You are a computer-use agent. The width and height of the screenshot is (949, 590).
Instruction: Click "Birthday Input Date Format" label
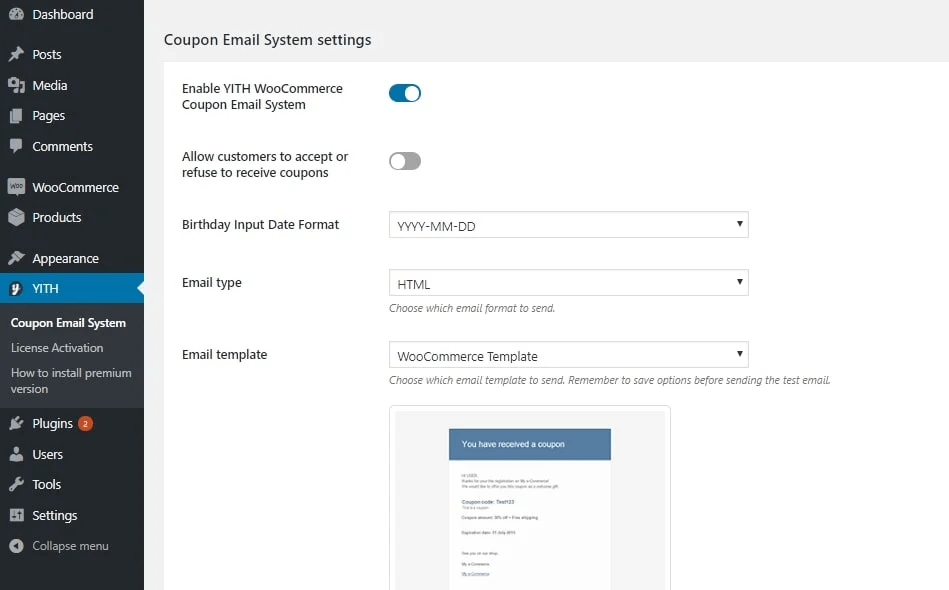260,225
